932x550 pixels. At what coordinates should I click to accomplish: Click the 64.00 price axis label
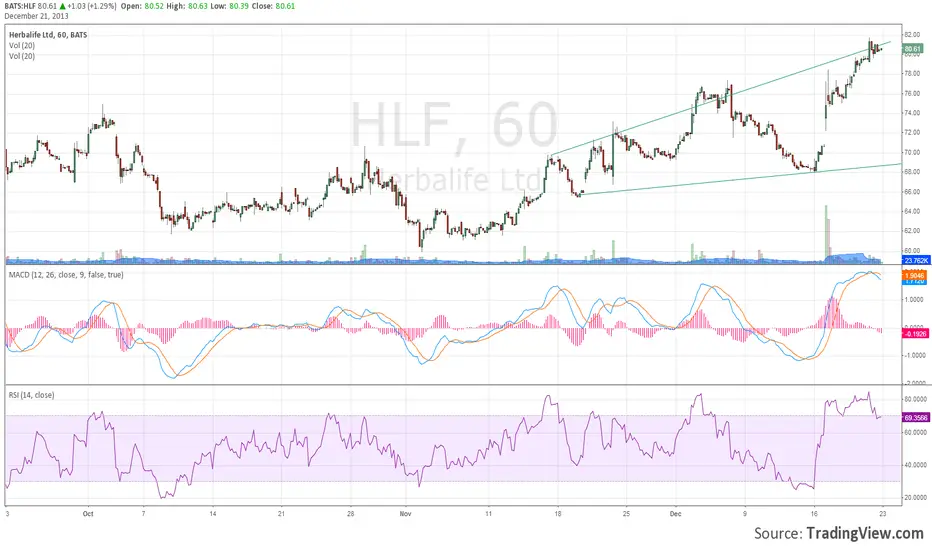(x=912, y=211)
